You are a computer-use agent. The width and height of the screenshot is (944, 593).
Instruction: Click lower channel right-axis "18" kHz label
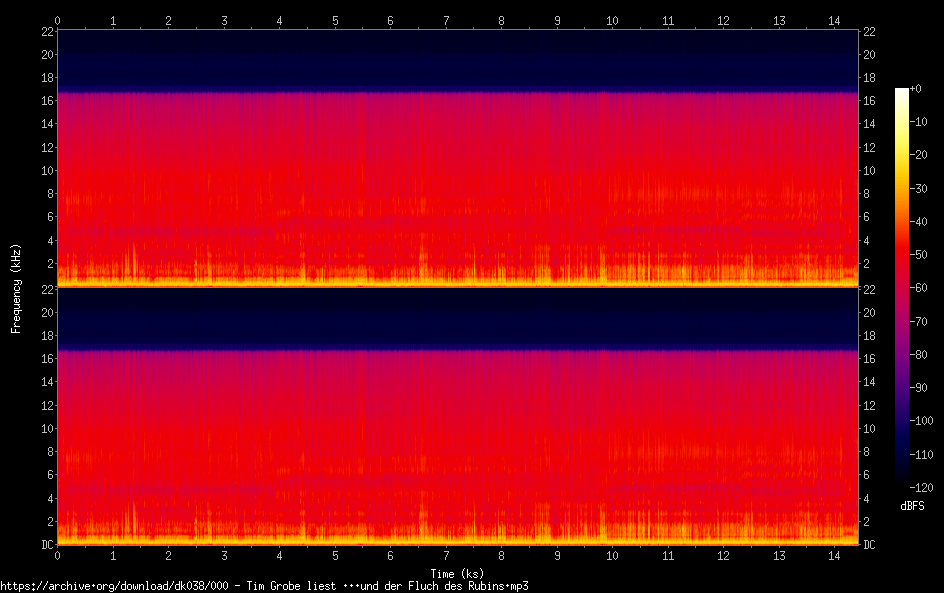pyautogui.click(x=869, y=335)
